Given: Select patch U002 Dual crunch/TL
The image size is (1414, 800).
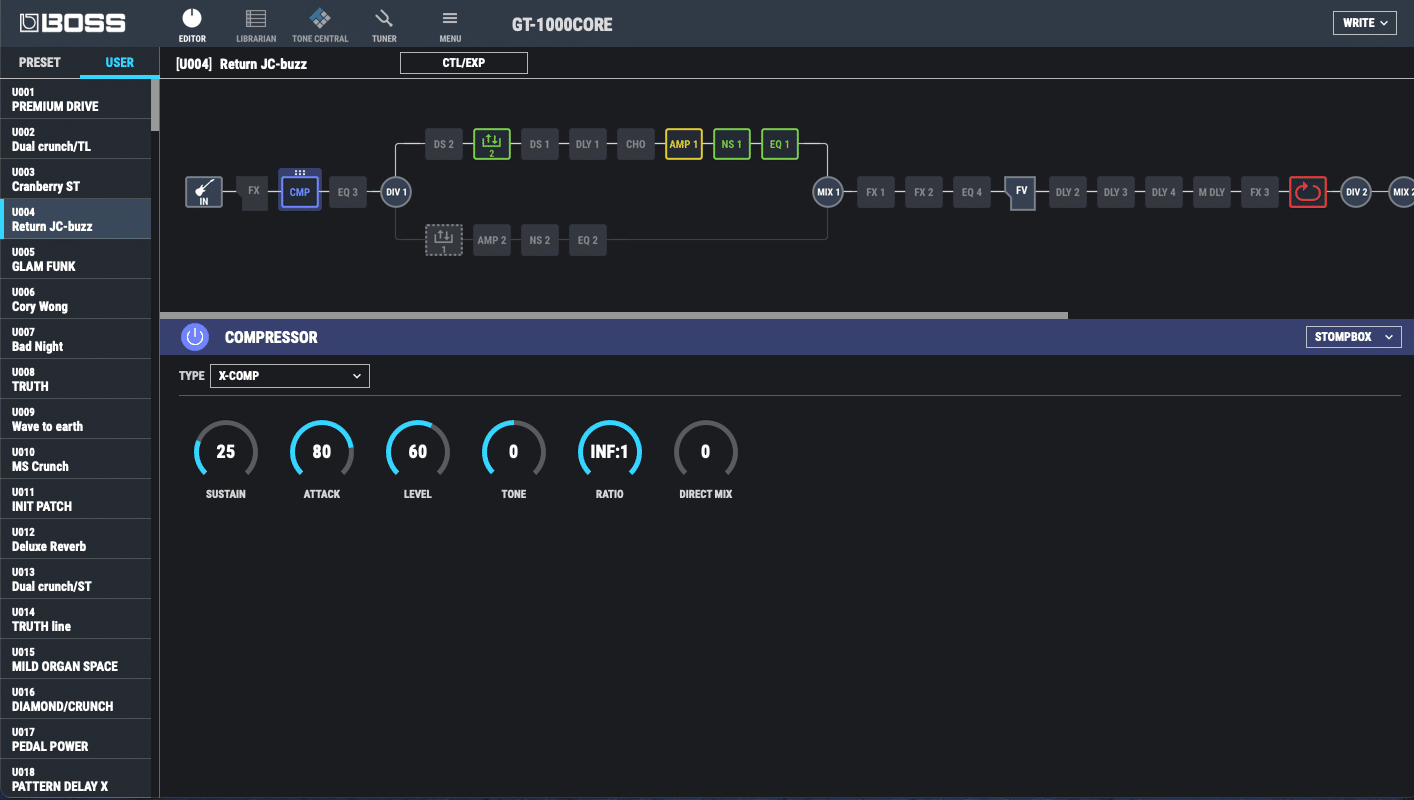Looking at the screenshot, I should 75,139.
